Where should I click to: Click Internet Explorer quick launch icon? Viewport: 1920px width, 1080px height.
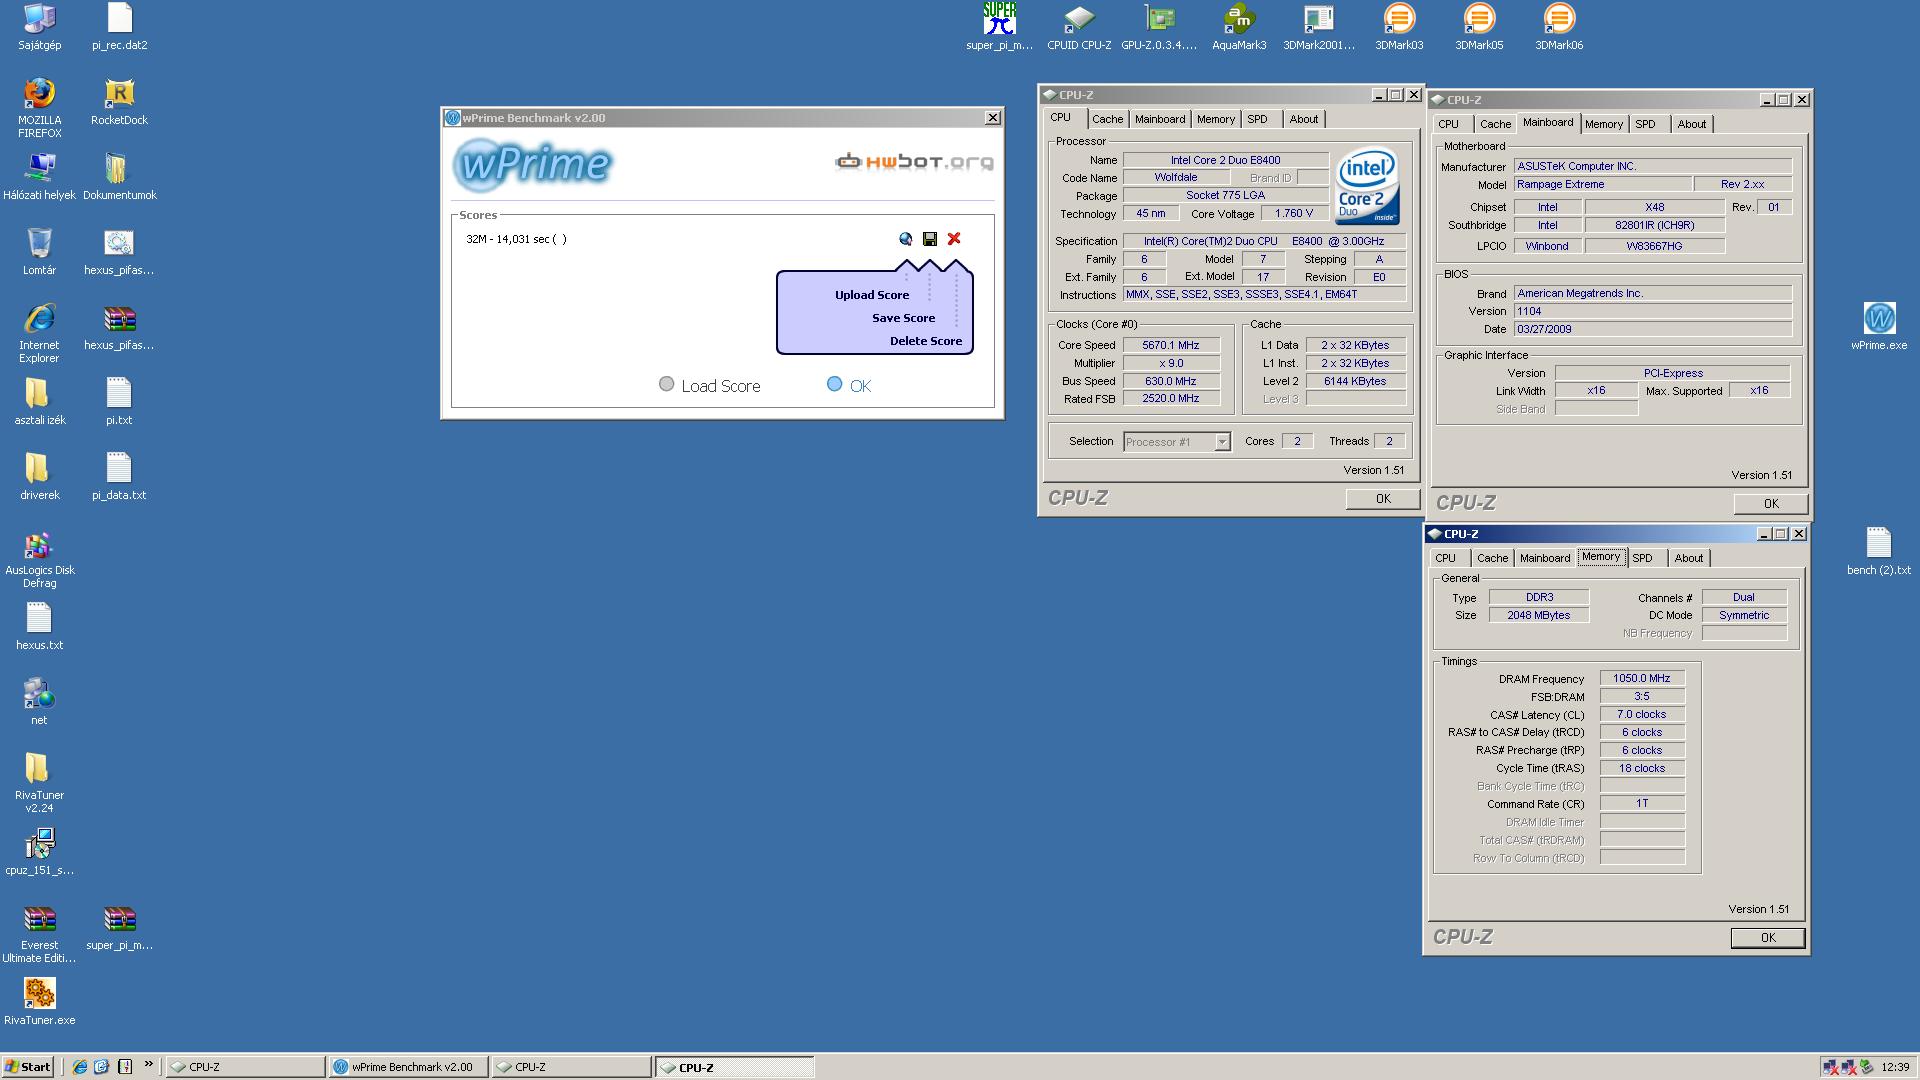80,1067
